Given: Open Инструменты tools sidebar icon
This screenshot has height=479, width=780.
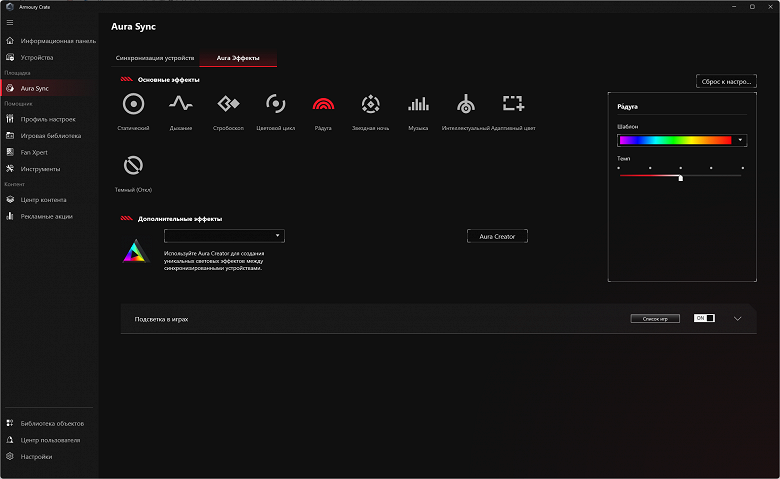Looking at the screenshot, I should click(10, 169).
